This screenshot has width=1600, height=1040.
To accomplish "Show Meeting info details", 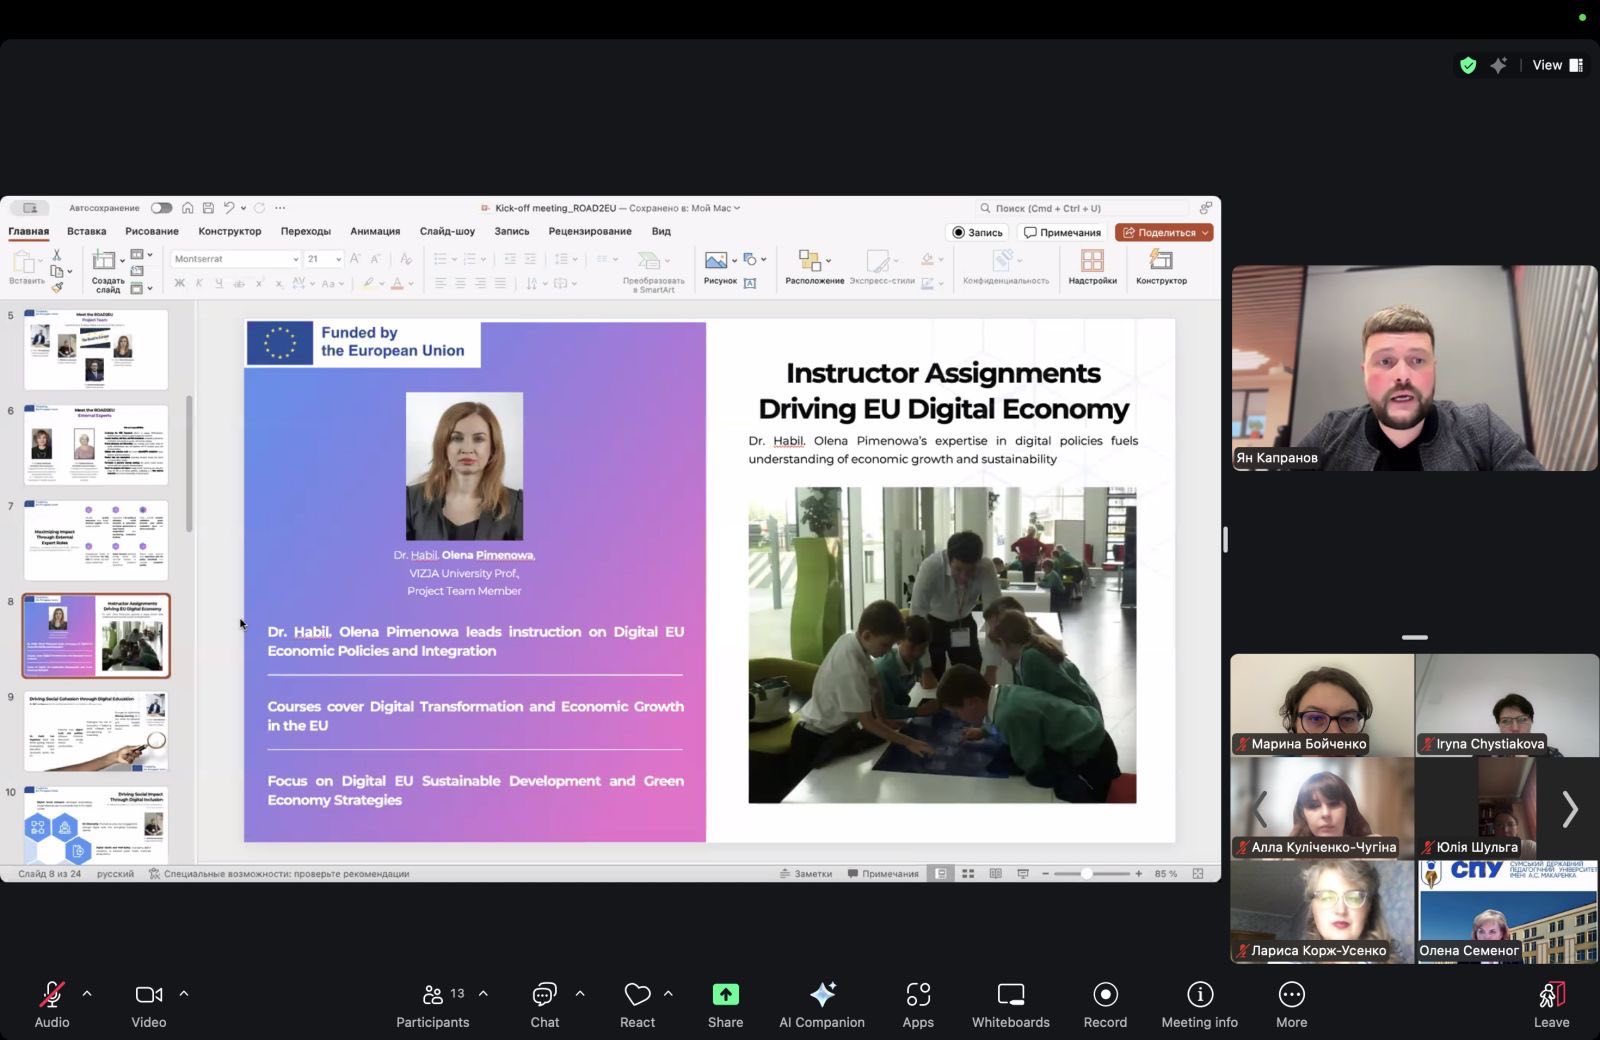I will pyautogui.click(x=1199, y=1004).
